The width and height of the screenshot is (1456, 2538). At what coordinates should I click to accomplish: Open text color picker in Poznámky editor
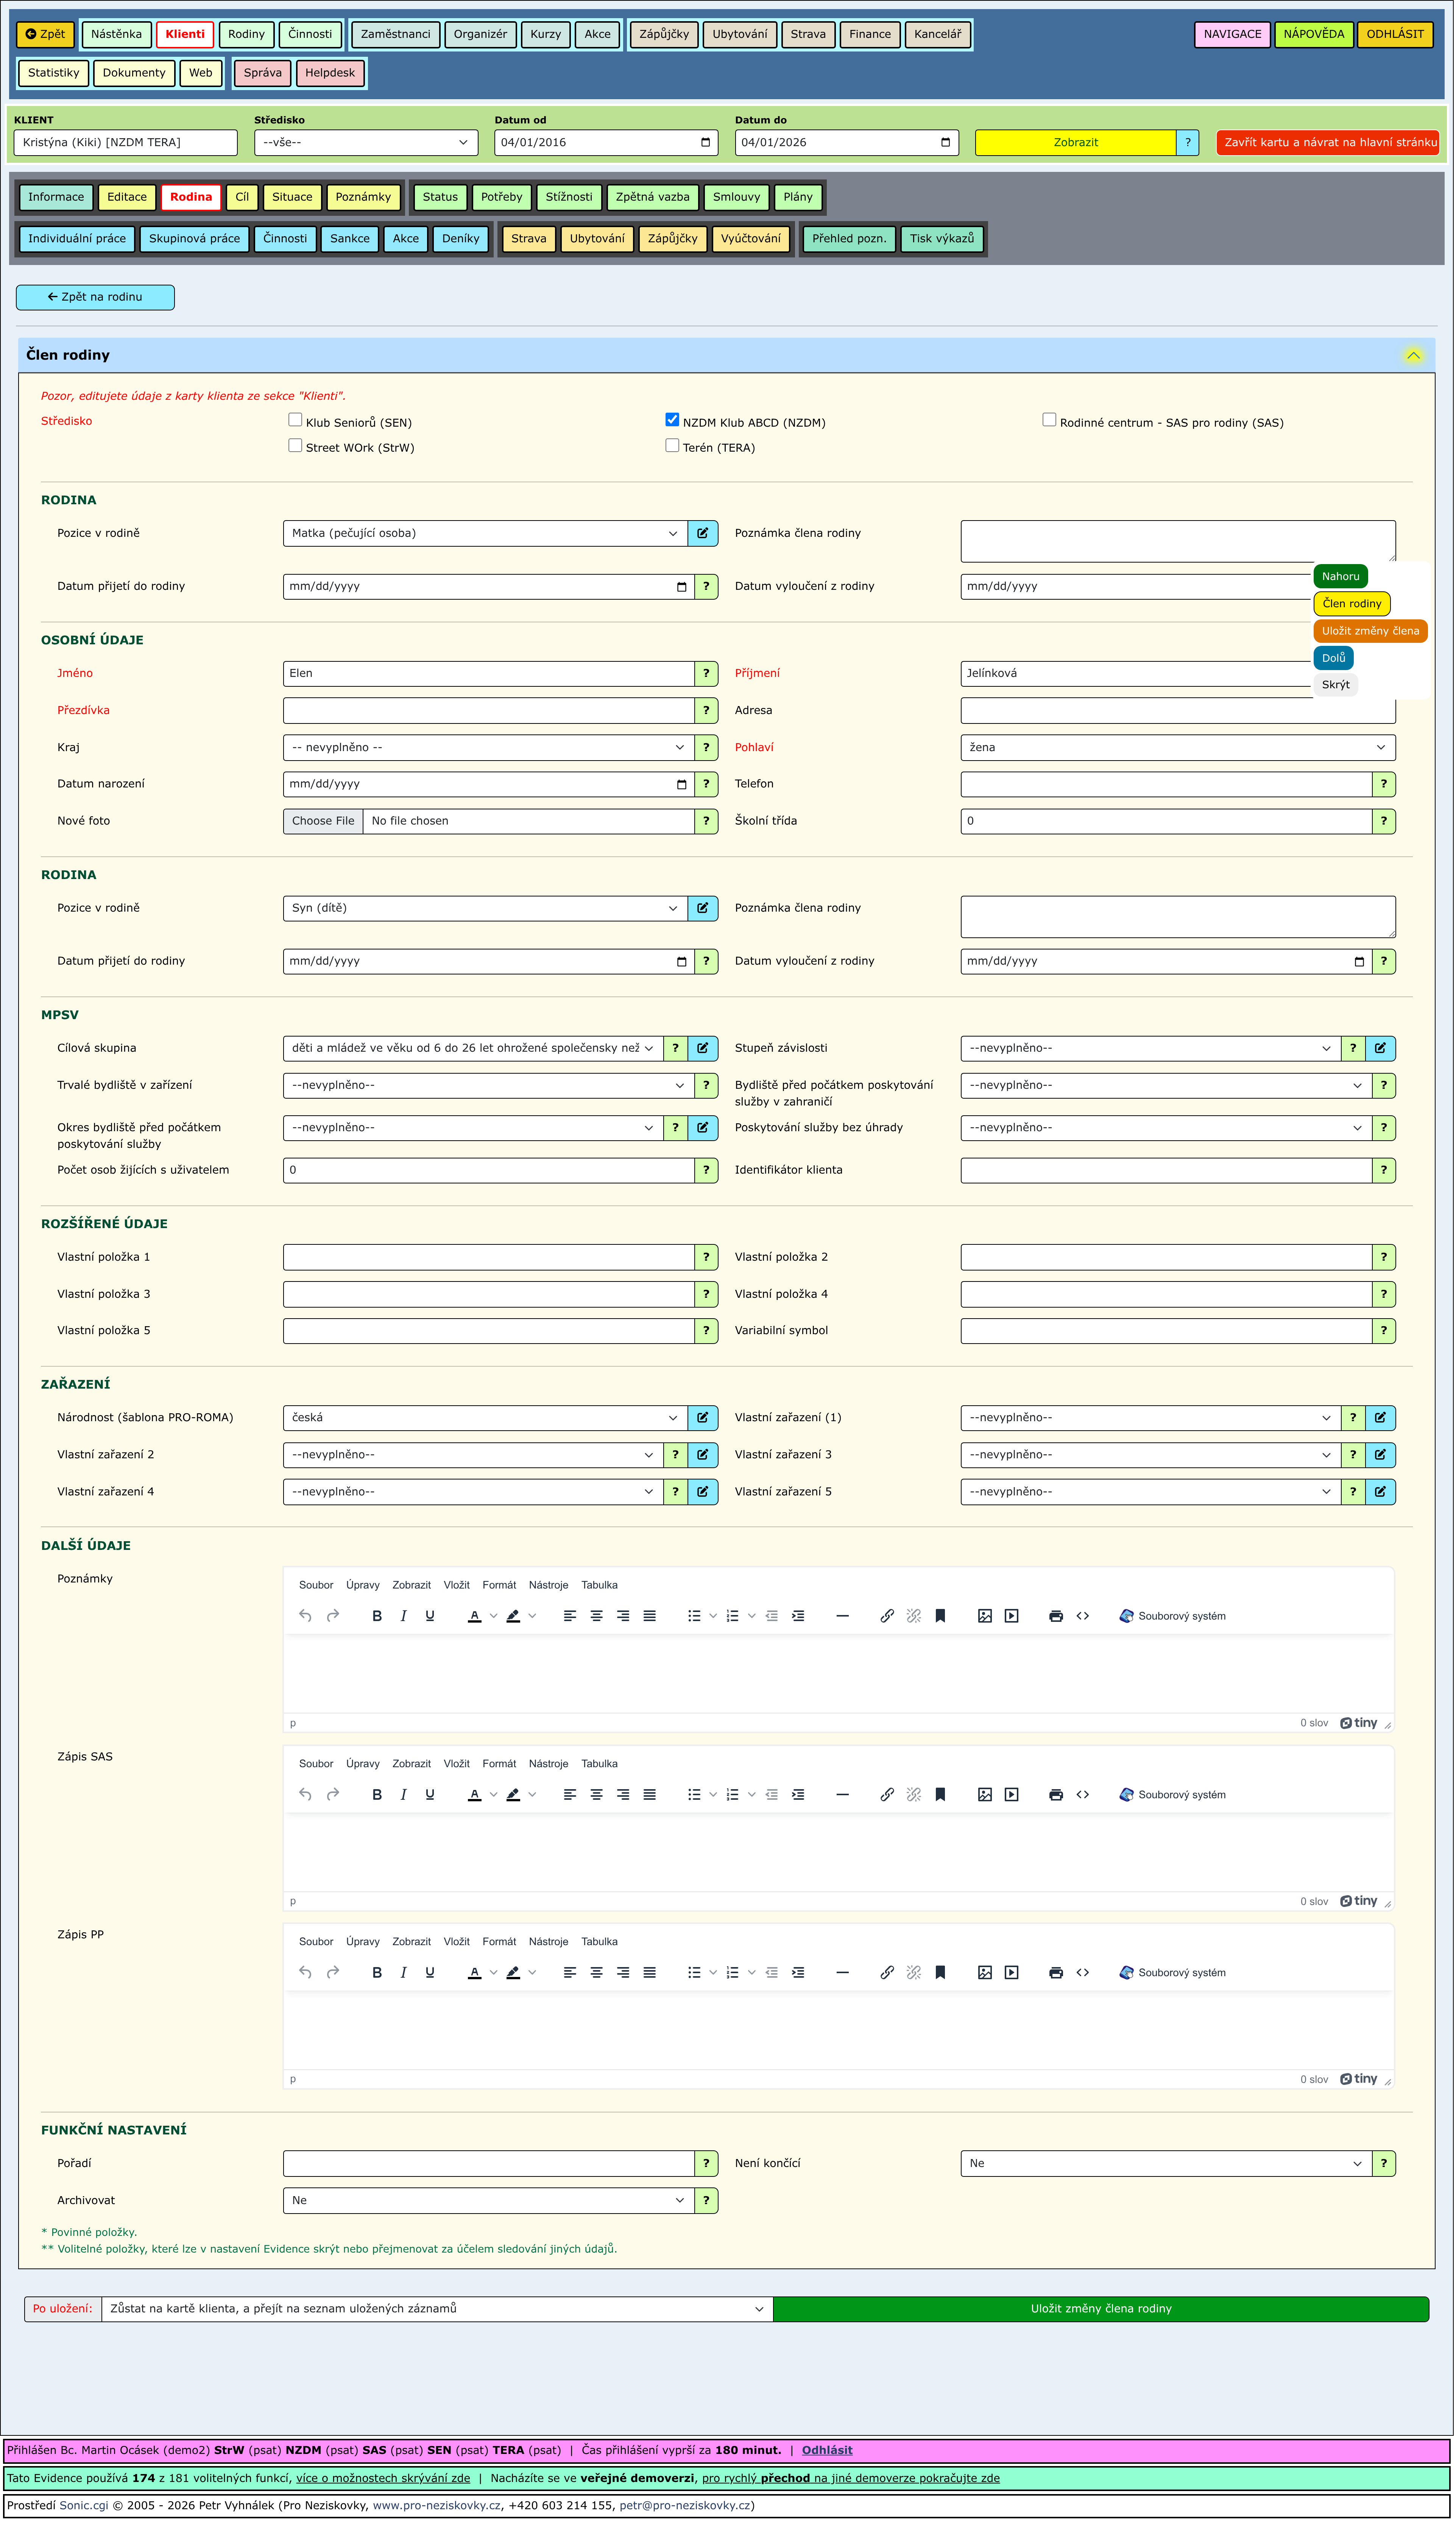click(x=475, y=1617)
